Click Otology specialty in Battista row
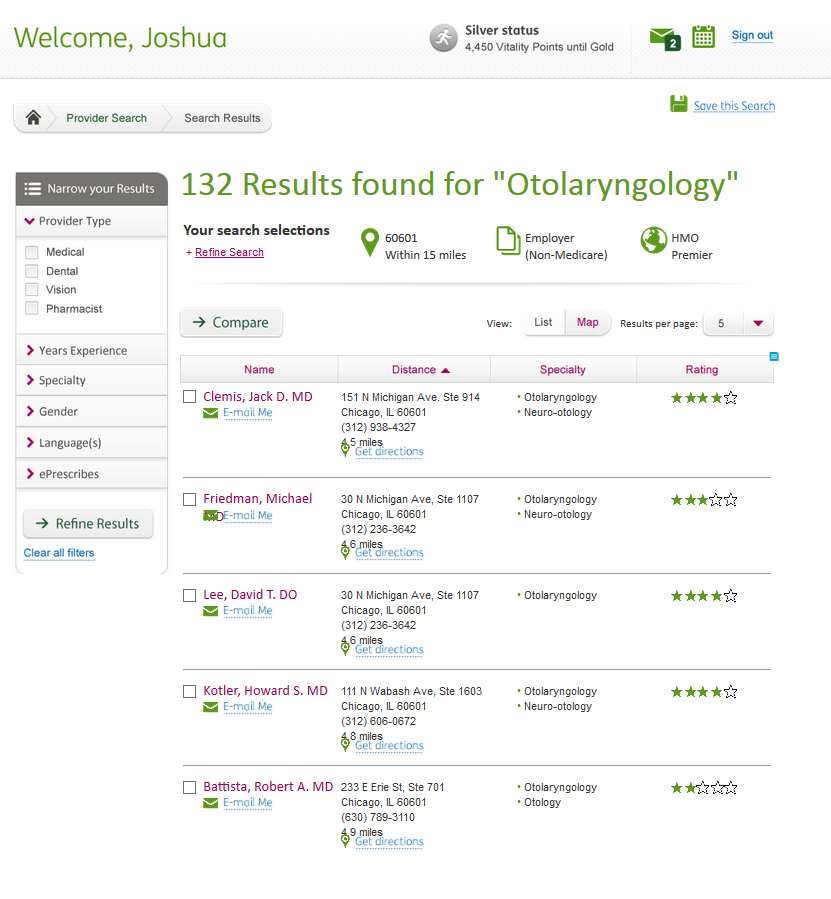The width and height of the screenshot is (831, 899). click(x=542, y=803)
